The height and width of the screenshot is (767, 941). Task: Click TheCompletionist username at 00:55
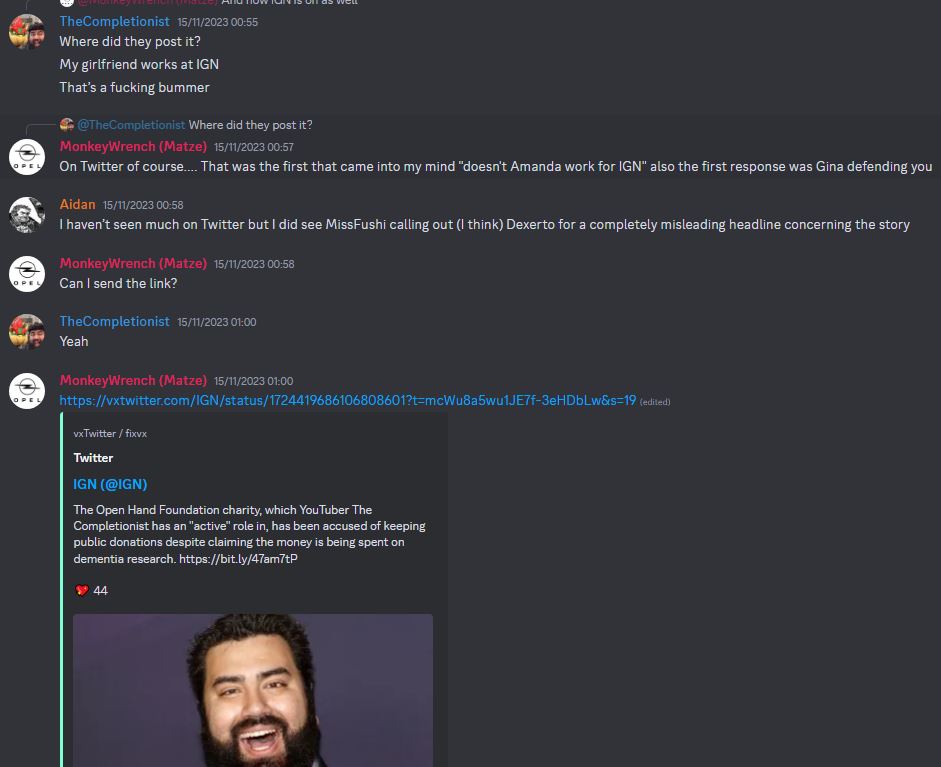115,22
